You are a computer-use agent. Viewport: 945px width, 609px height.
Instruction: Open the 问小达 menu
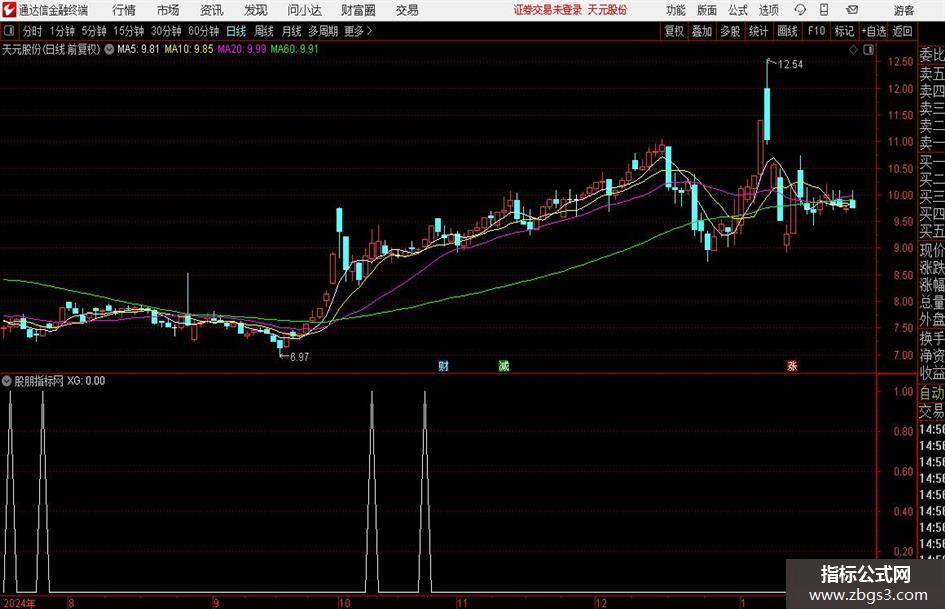tap(304, 10)
